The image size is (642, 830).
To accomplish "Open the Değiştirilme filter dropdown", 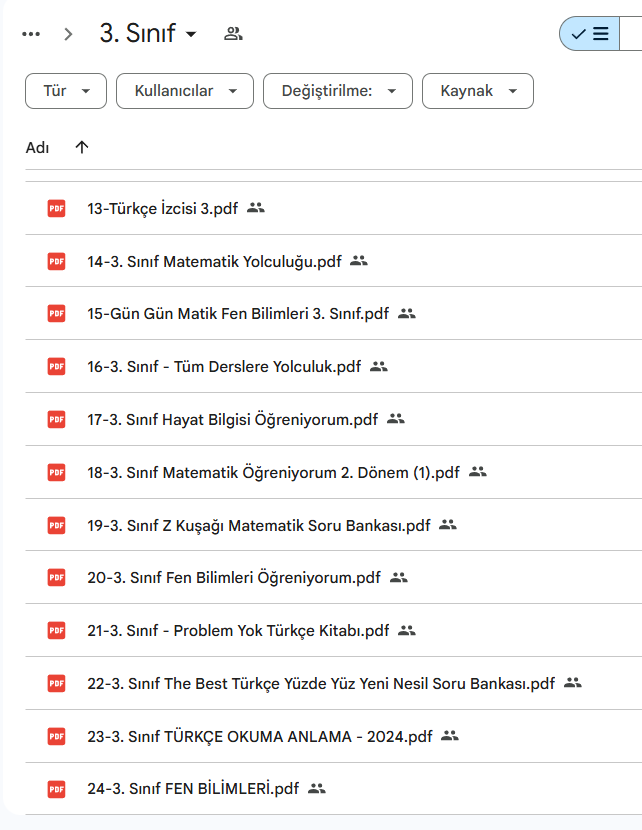I will [338, 91].
